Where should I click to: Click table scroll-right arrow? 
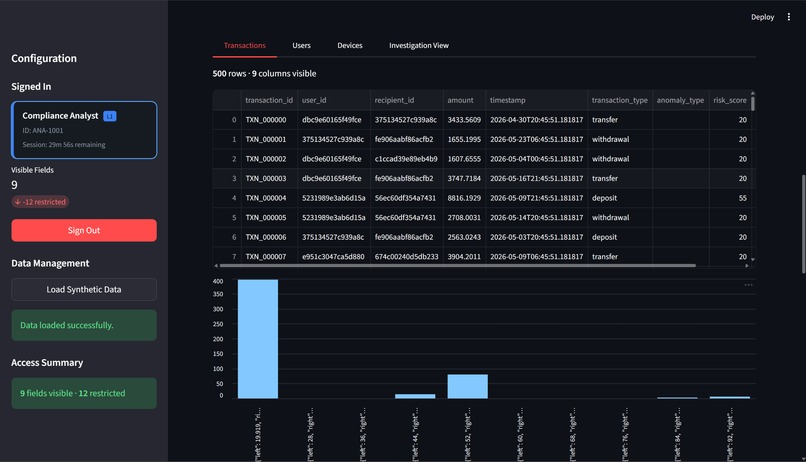pos(746,266)
